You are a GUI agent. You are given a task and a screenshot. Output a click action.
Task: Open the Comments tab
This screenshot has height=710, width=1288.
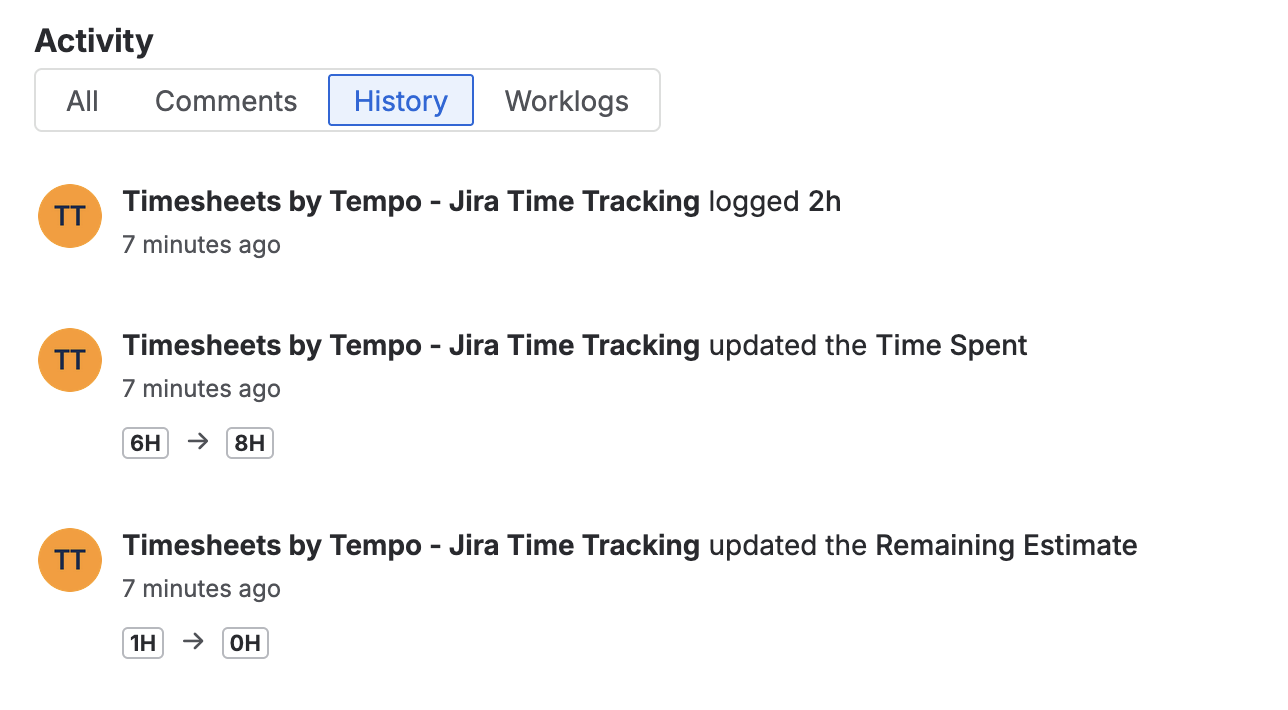(225, 100)
